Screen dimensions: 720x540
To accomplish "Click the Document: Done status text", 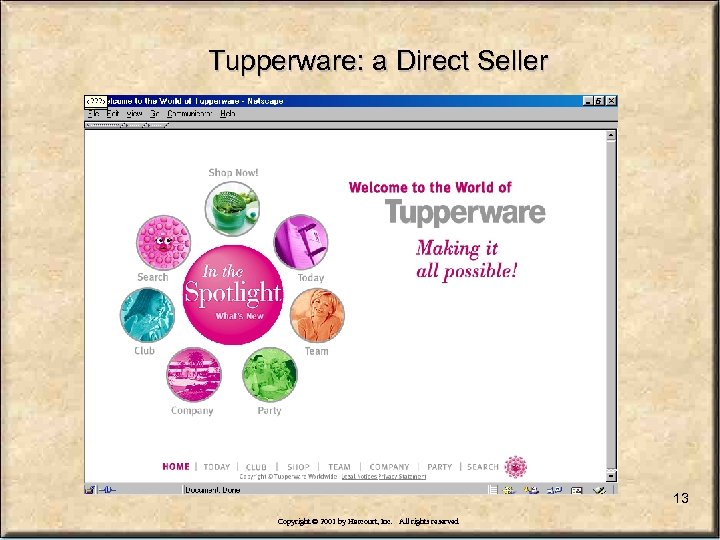I will 213,490.
